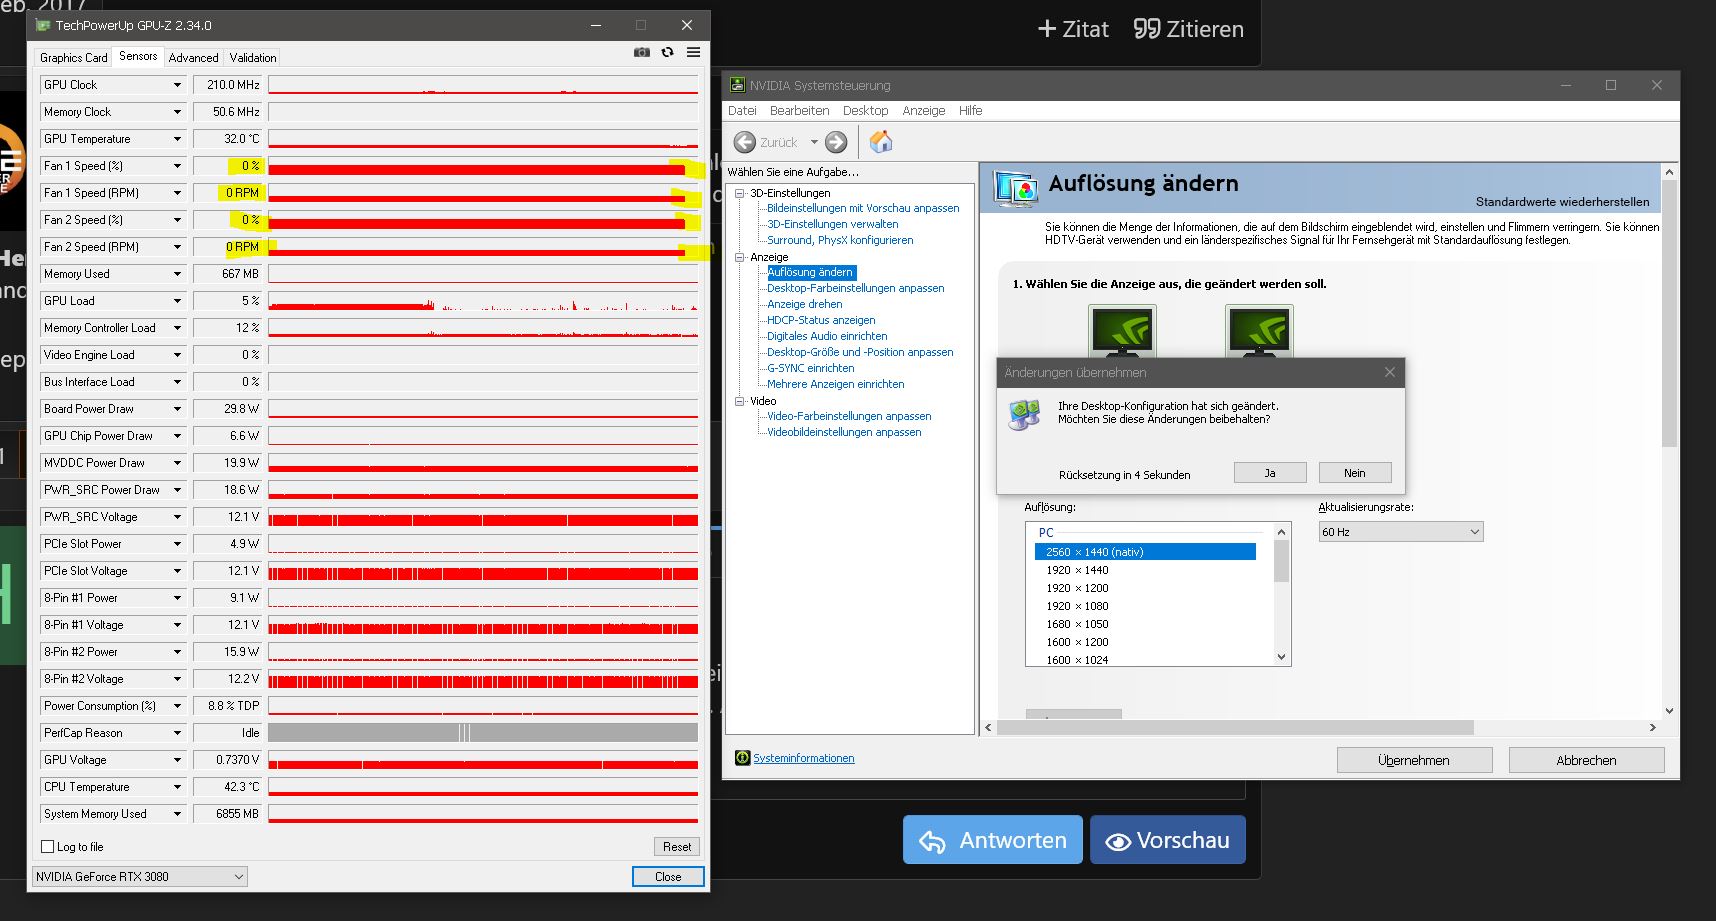
Task: Open the Desktop menu
Action: [x=865, y=111]
